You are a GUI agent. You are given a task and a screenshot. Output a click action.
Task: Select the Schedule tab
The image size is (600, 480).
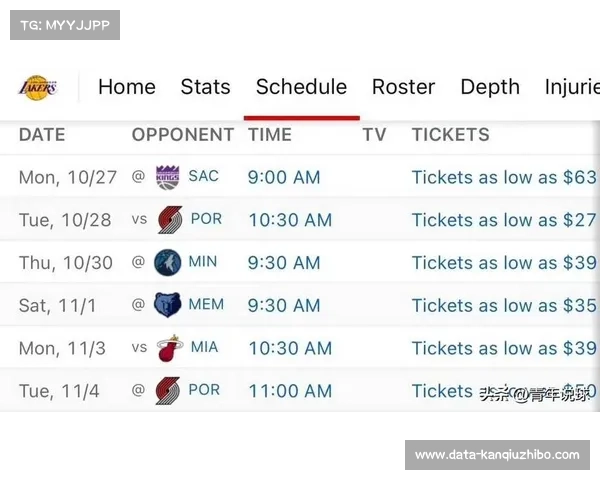[301, 87]
